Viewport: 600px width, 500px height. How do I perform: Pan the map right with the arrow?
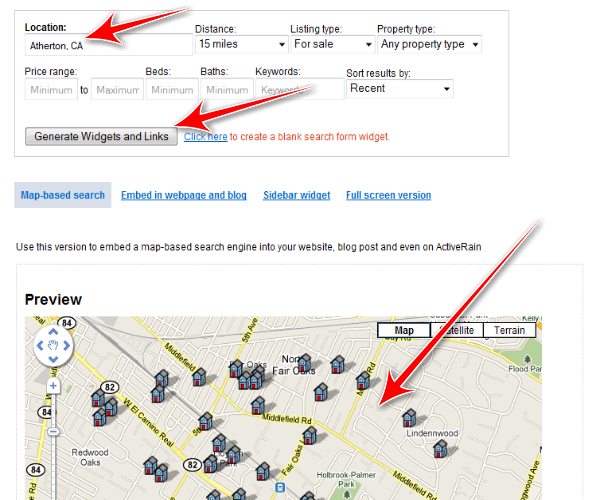(67, 347)
